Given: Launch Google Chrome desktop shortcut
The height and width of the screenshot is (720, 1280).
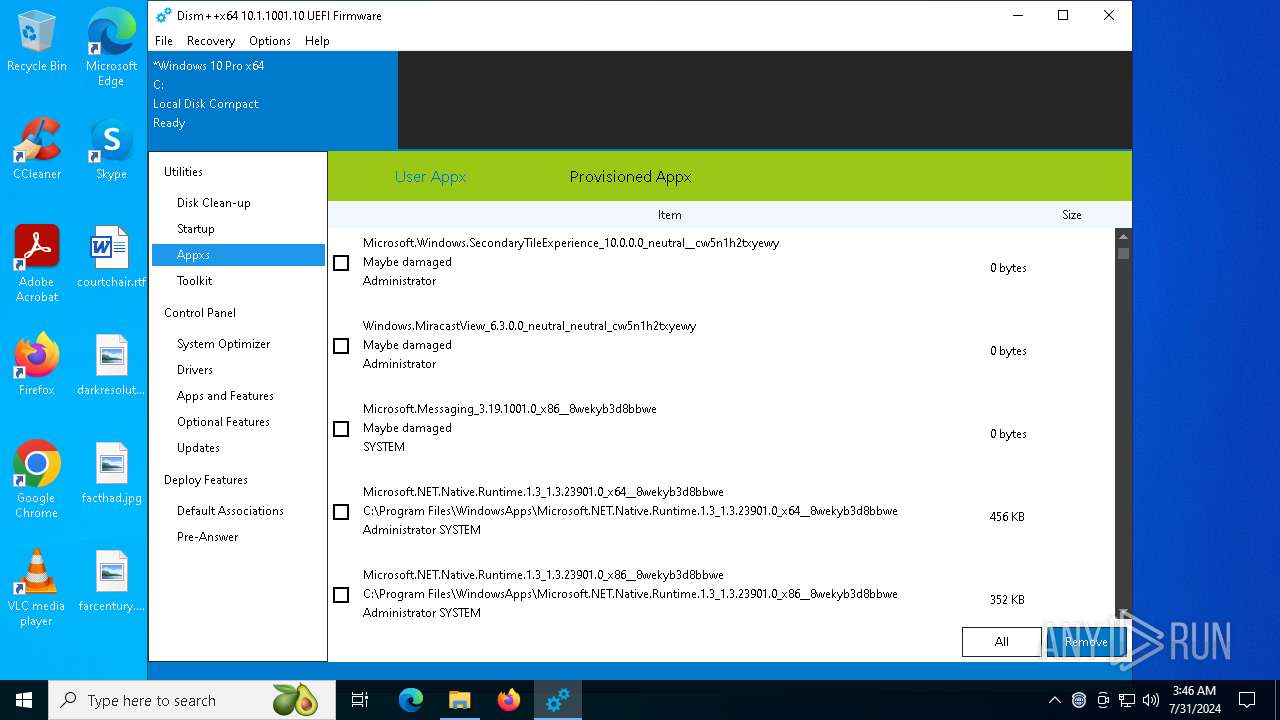Looking at the screenshot, I should point(37,480).
